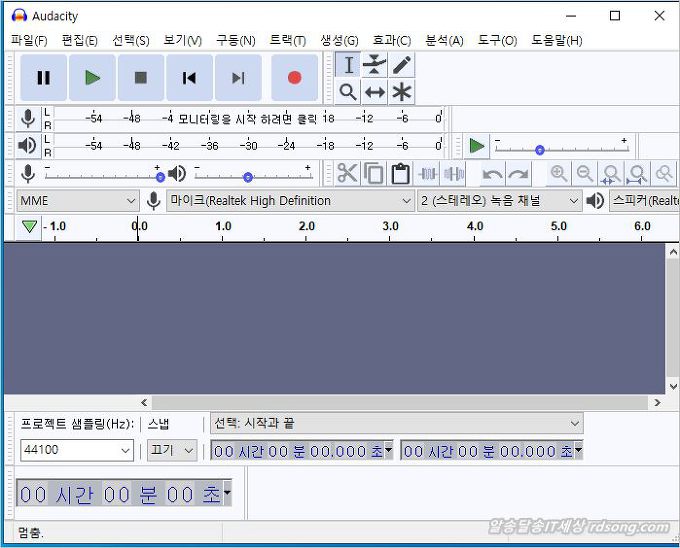Open the 도움말(H) menu
680x548 pixels.
tap(556, 40)
